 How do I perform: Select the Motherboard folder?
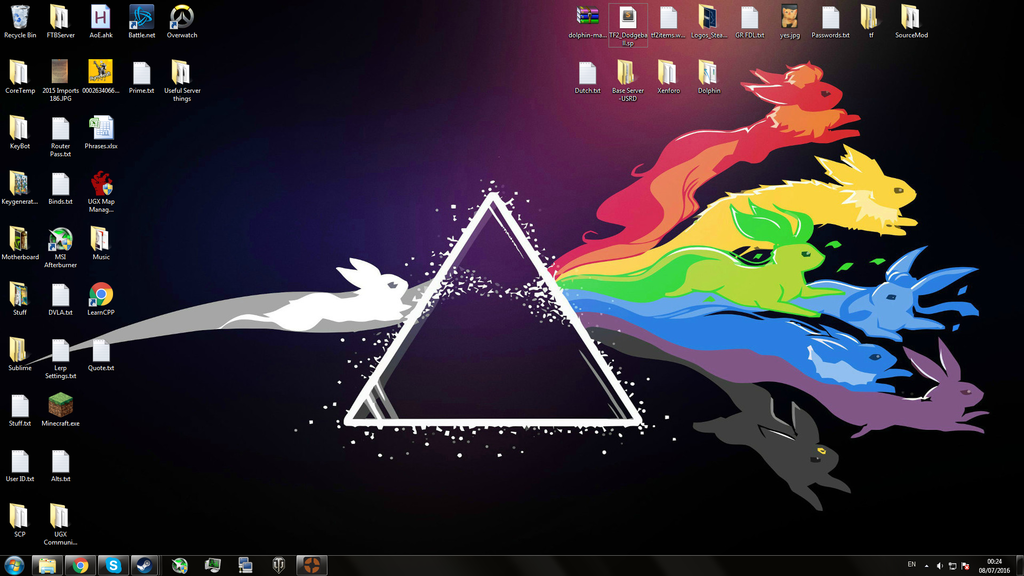click(20, 244)
